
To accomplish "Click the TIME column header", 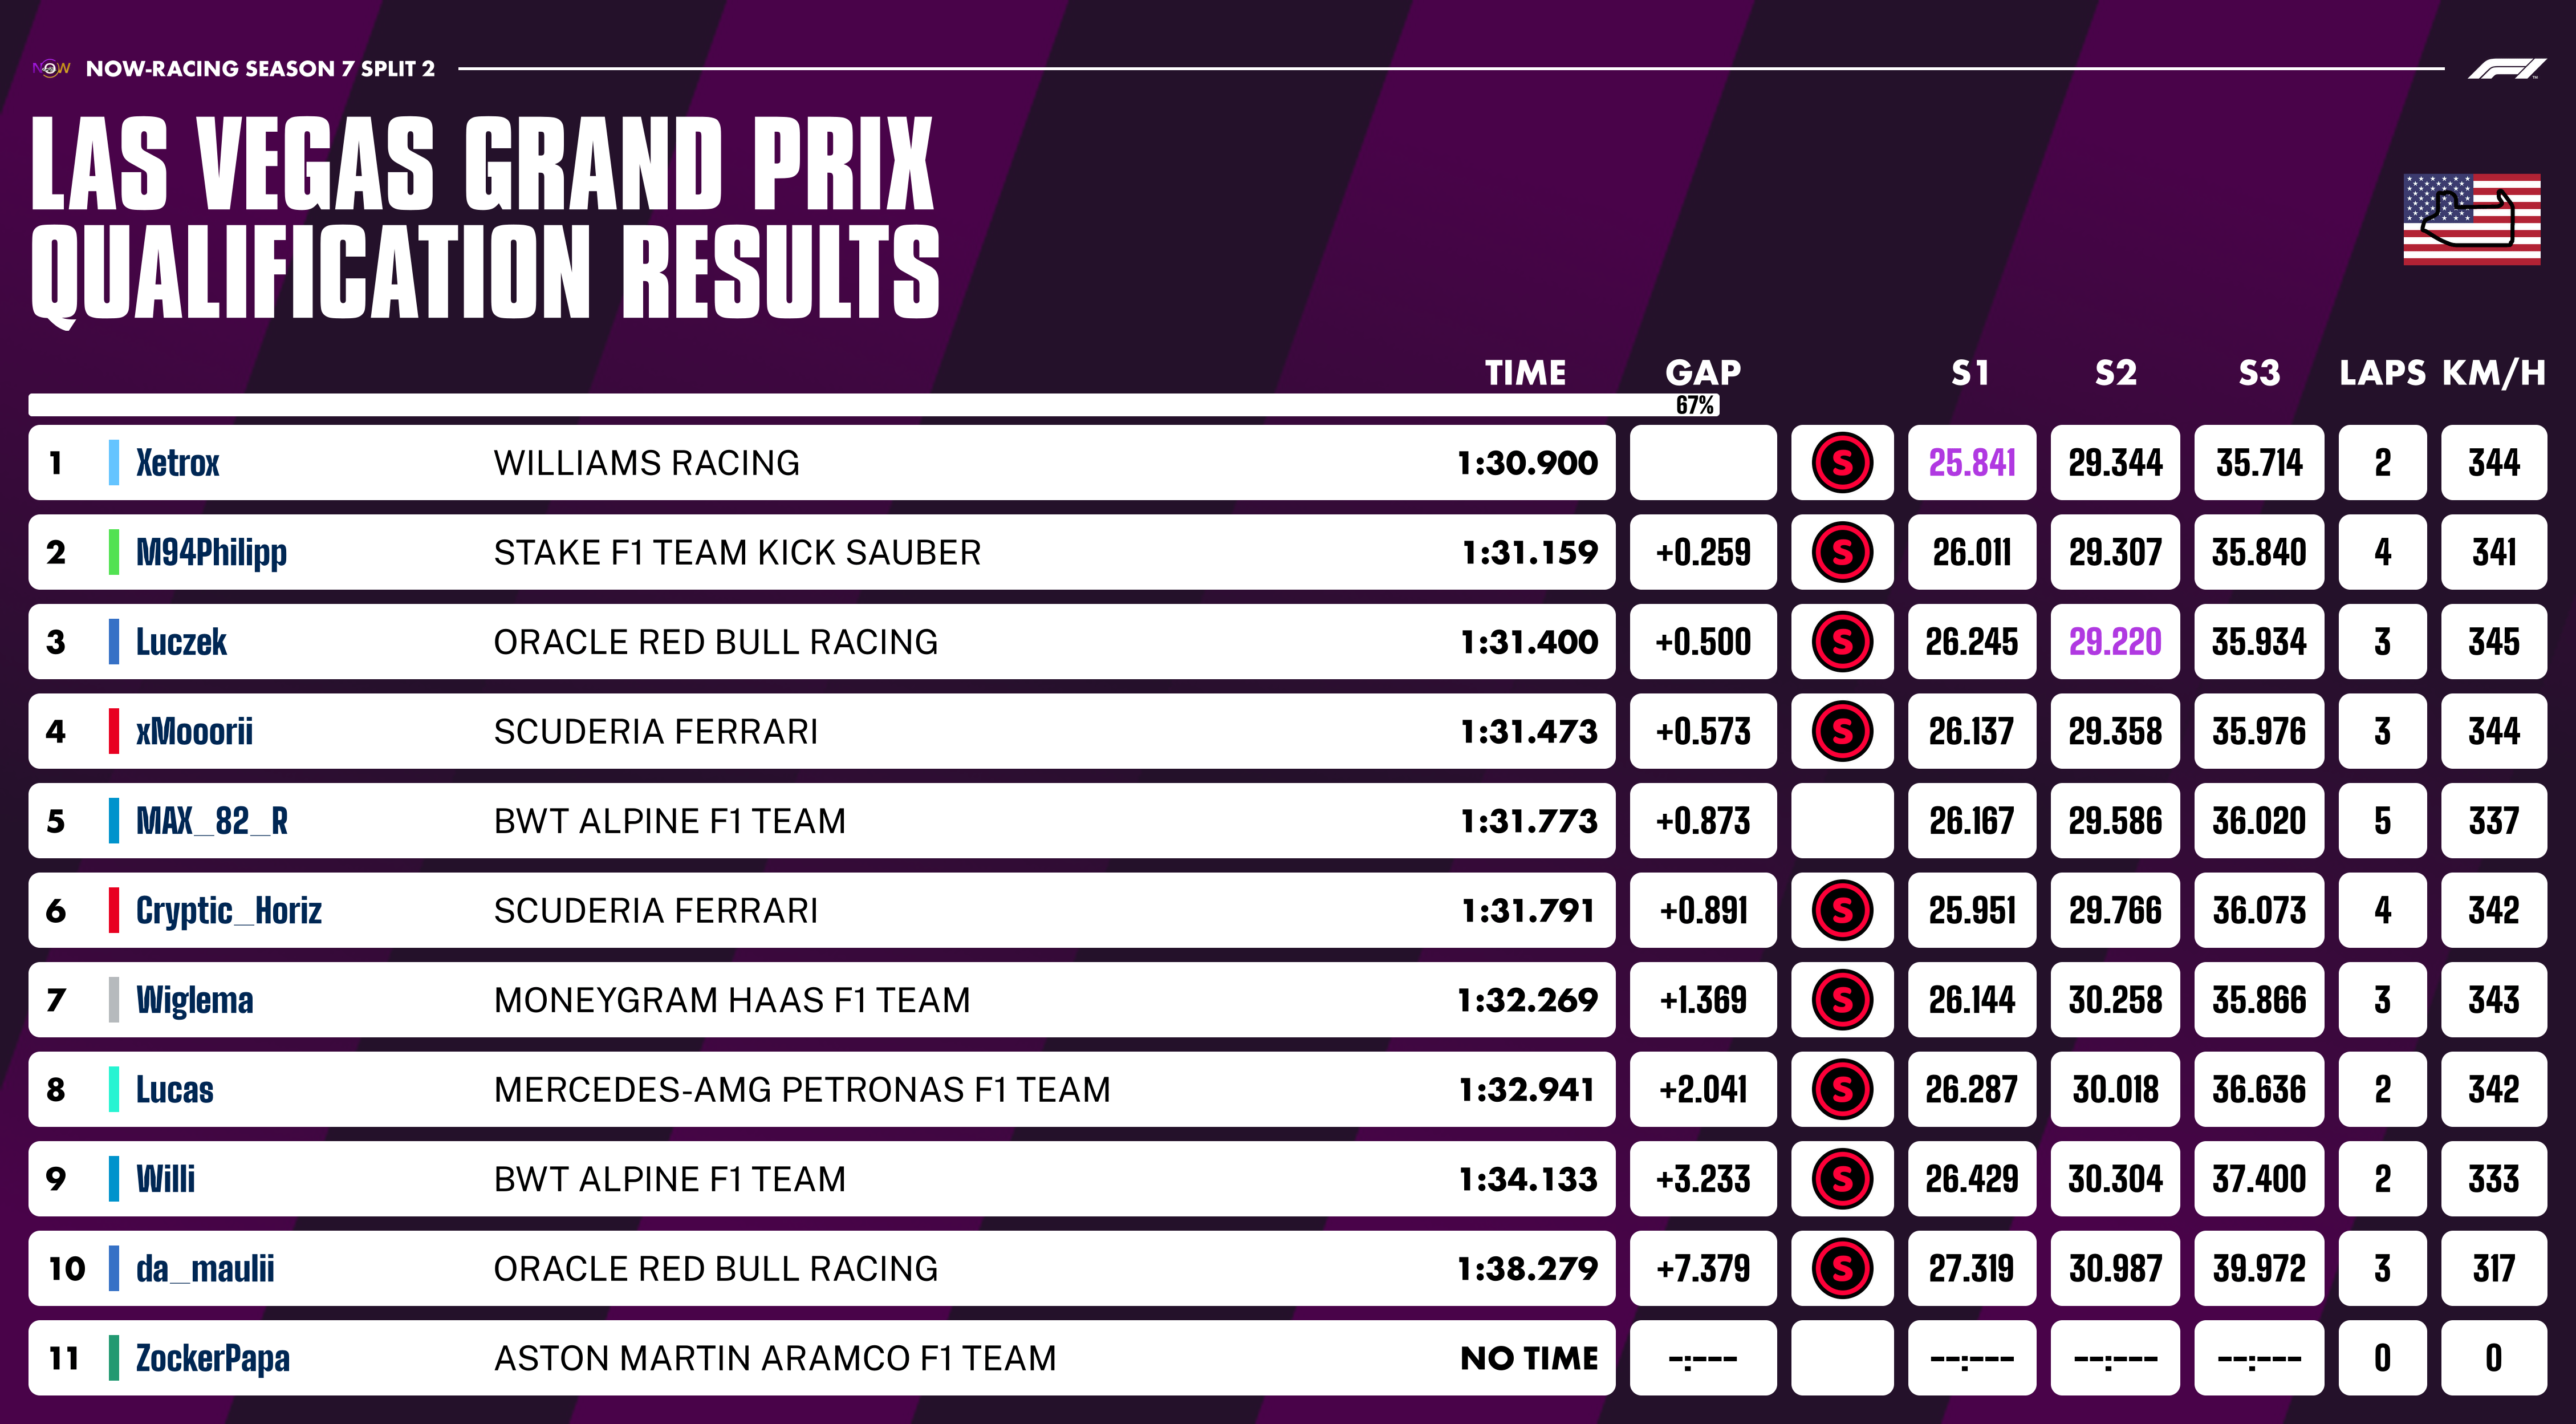I will coord(1526,373).
